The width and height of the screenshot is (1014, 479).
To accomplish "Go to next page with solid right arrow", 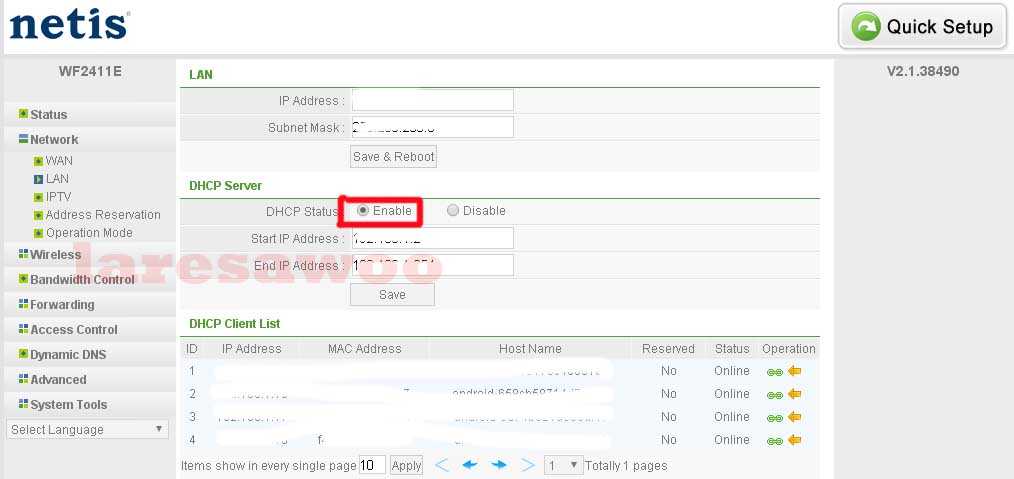I will click(499, 465).
